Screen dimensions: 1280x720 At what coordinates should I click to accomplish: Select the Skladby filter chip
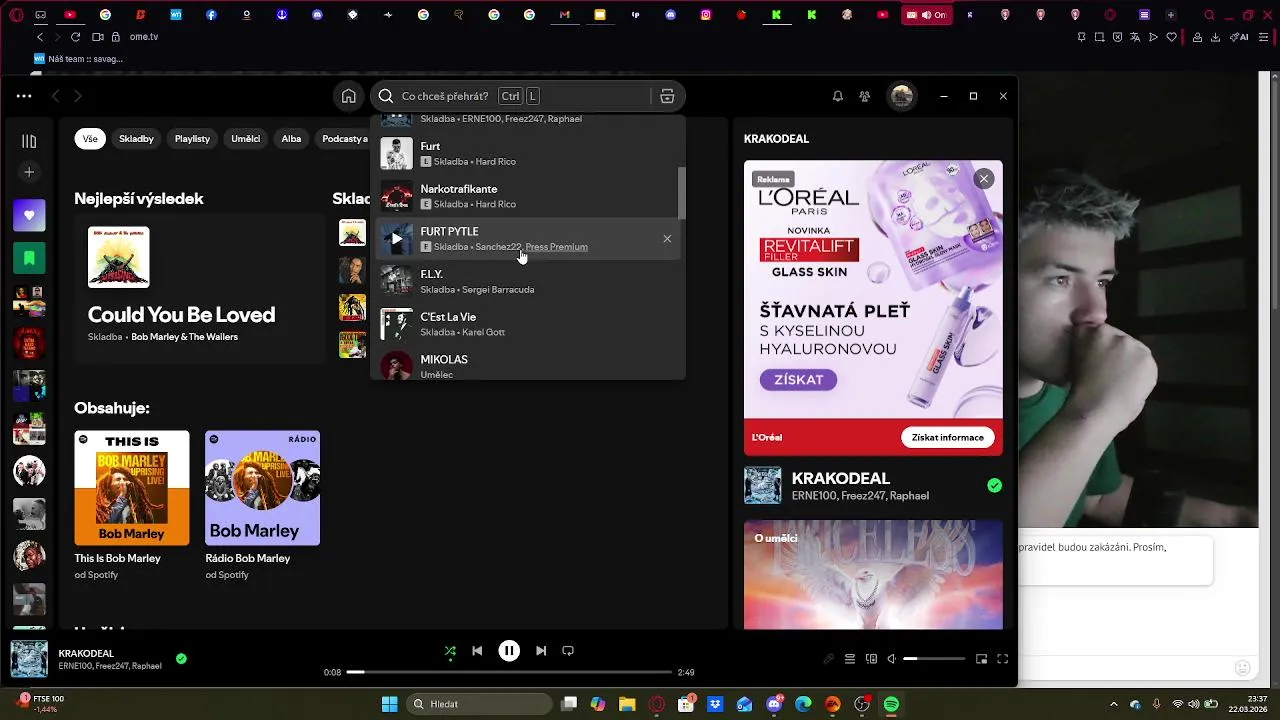point(136,139)
